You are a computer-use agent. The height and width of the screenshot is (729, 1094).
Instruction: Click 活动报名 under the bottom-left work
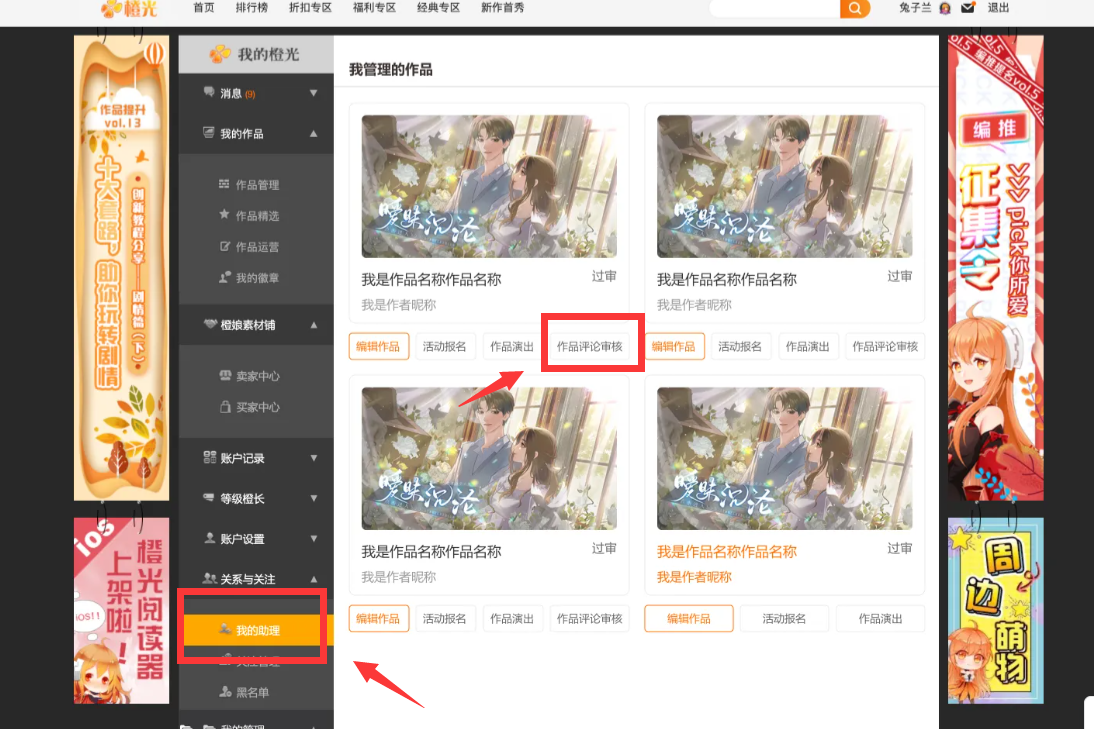(444, 619)
